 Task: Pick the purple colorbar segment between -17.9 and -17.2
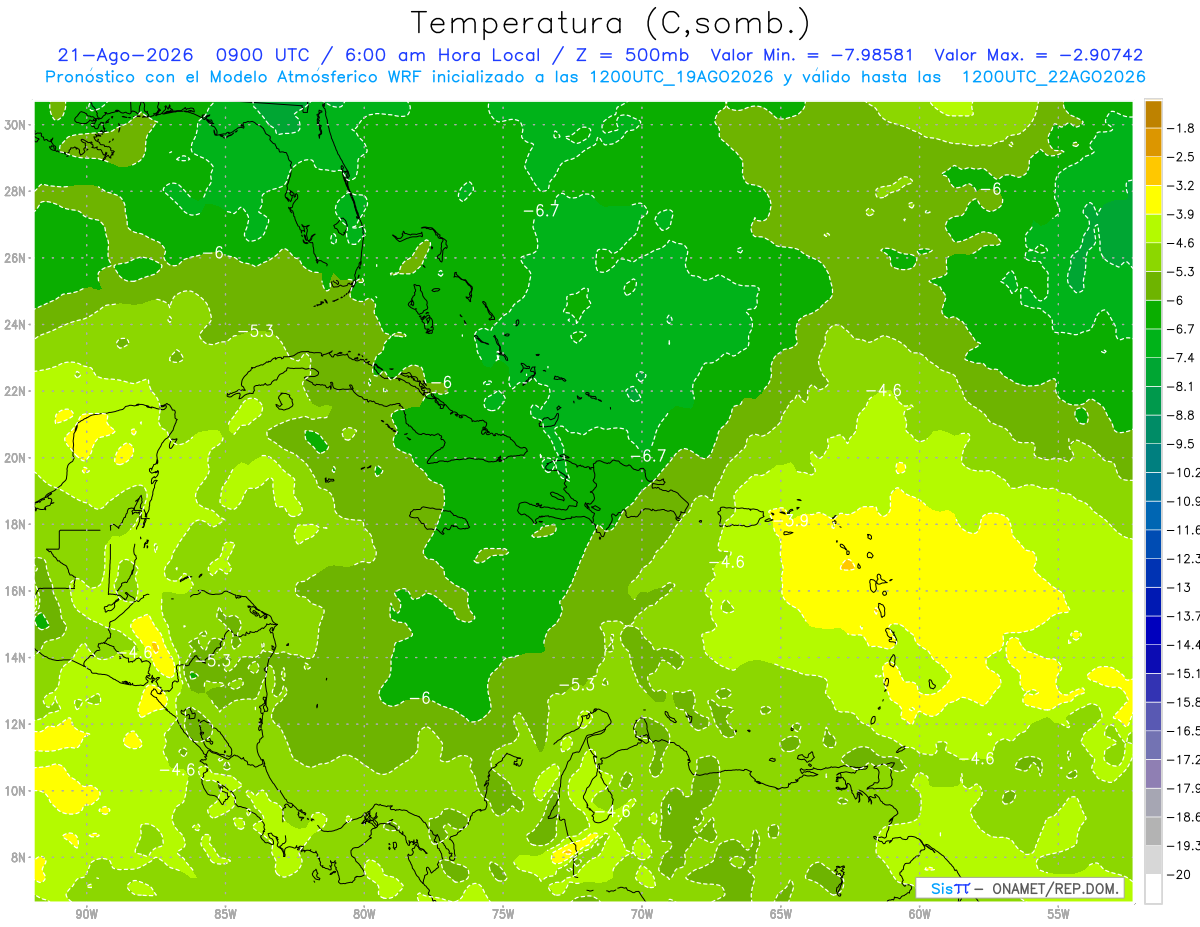pyautogui.click(x=1153, y=774)
